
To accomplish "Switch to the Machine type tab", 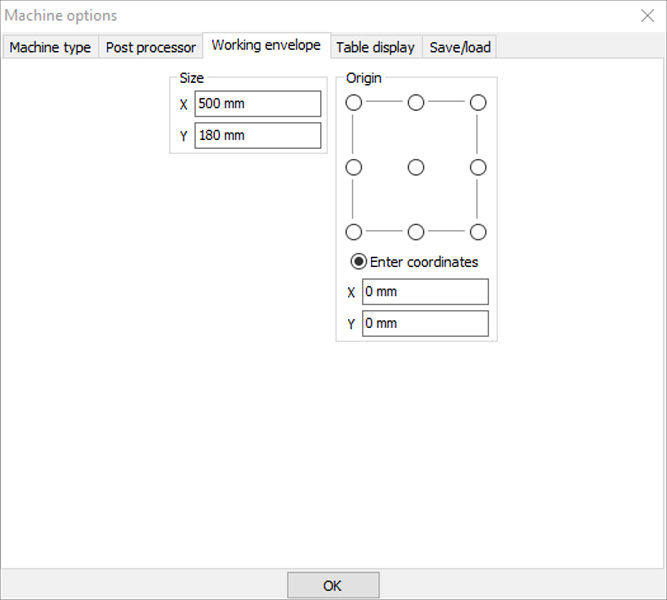I will pos(50,47).
